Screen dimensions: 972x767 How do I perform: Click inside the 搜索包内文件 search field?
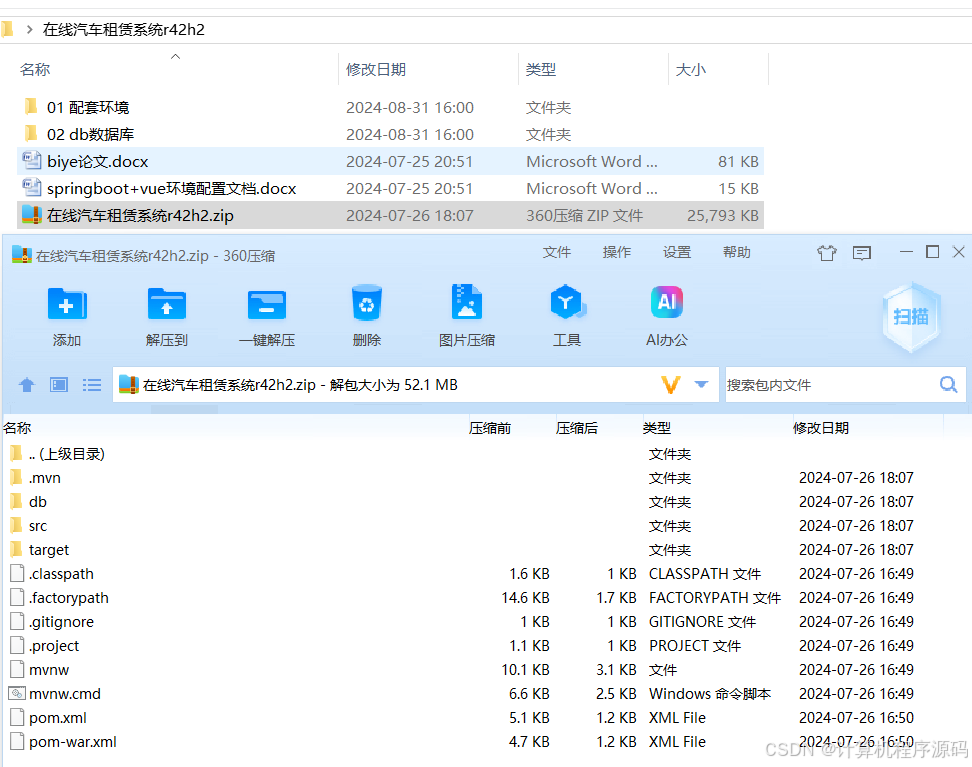point(830,384)
